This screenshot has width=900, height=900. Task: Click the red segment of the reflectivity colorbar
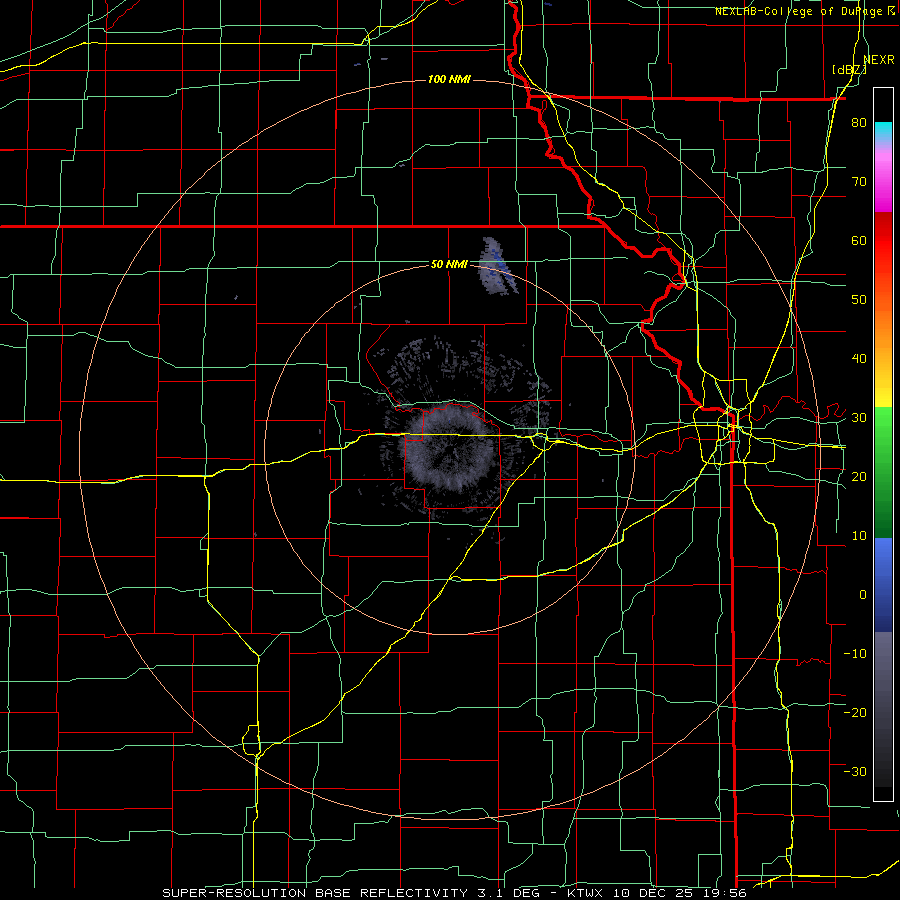click(x=883, y=255)
